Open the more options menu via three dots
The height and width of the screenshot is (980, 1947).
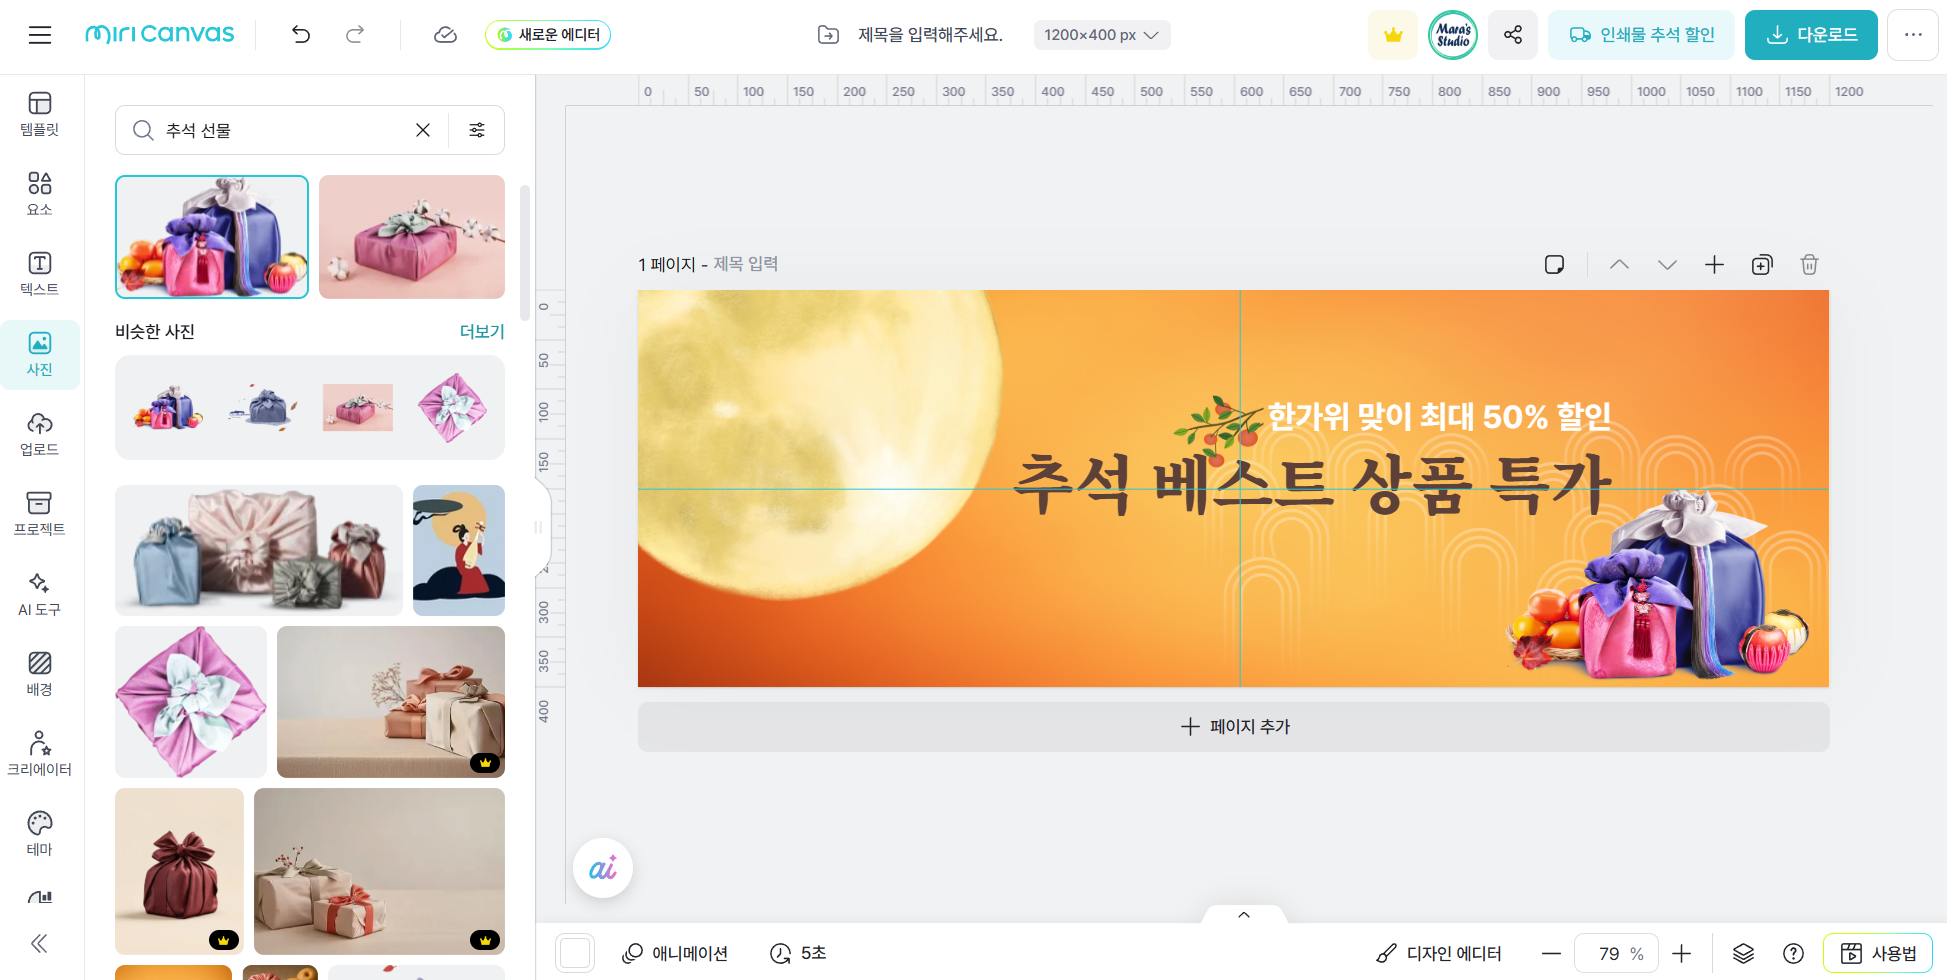point(1913,34)
